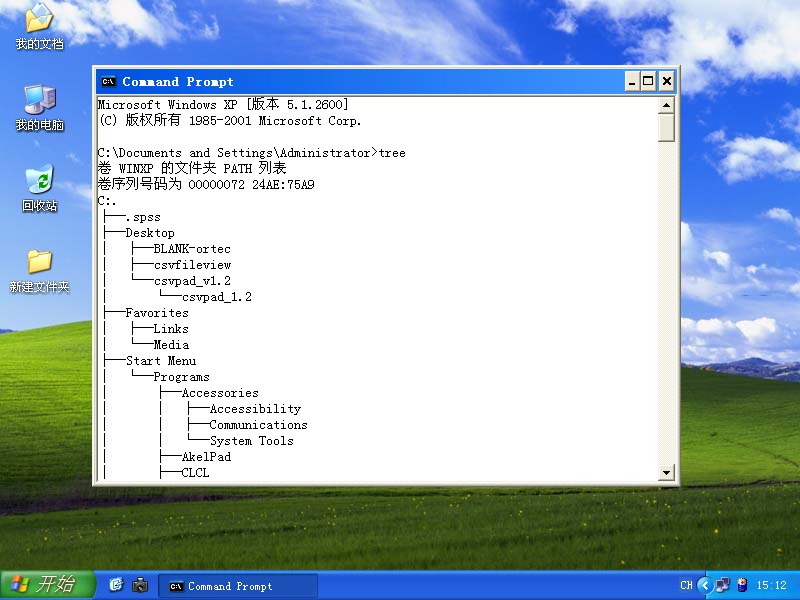Click the Accessibility entry
Image resolution: width=800 pixels, height=600 pixels.
pos(256,409)
